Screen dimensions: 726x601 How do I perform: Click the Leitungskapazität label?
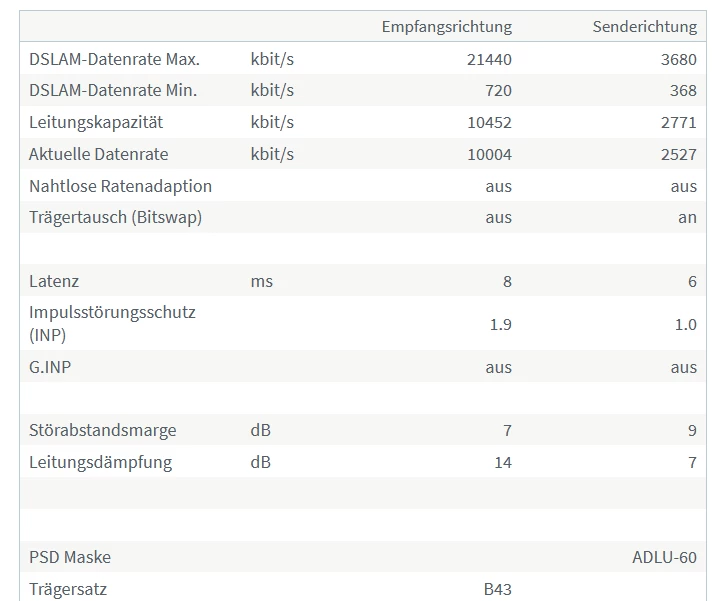(96, 122)
